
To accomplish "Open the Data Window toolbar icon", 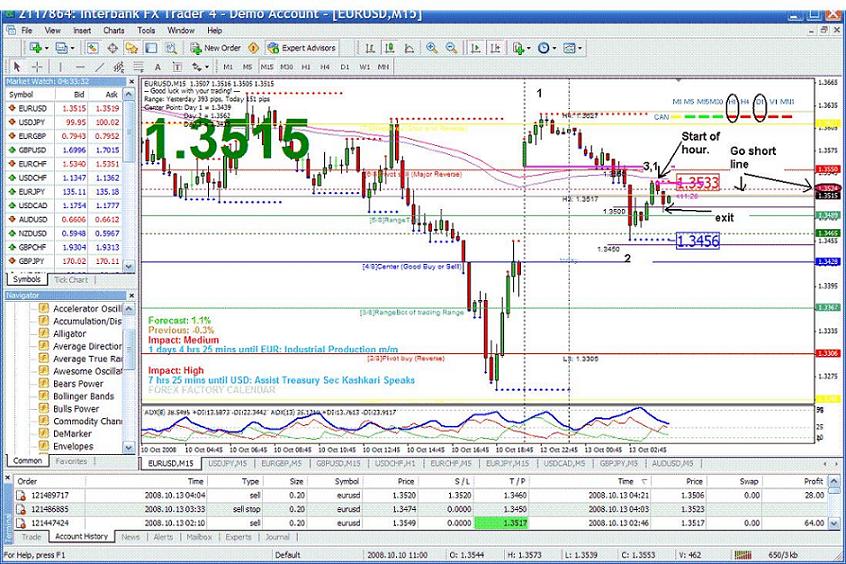I will (112, 48).
